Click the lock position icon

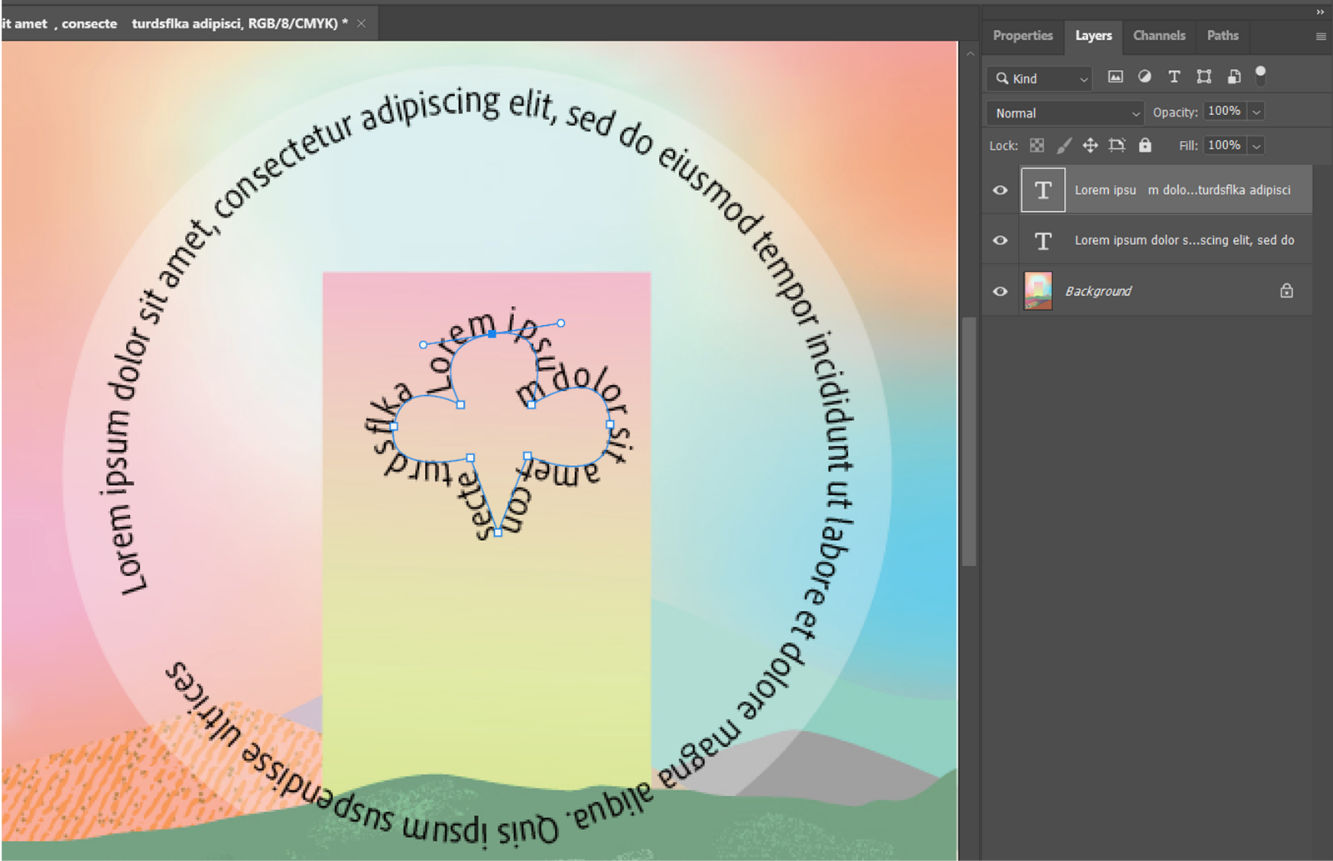[x=1090, y=145]
